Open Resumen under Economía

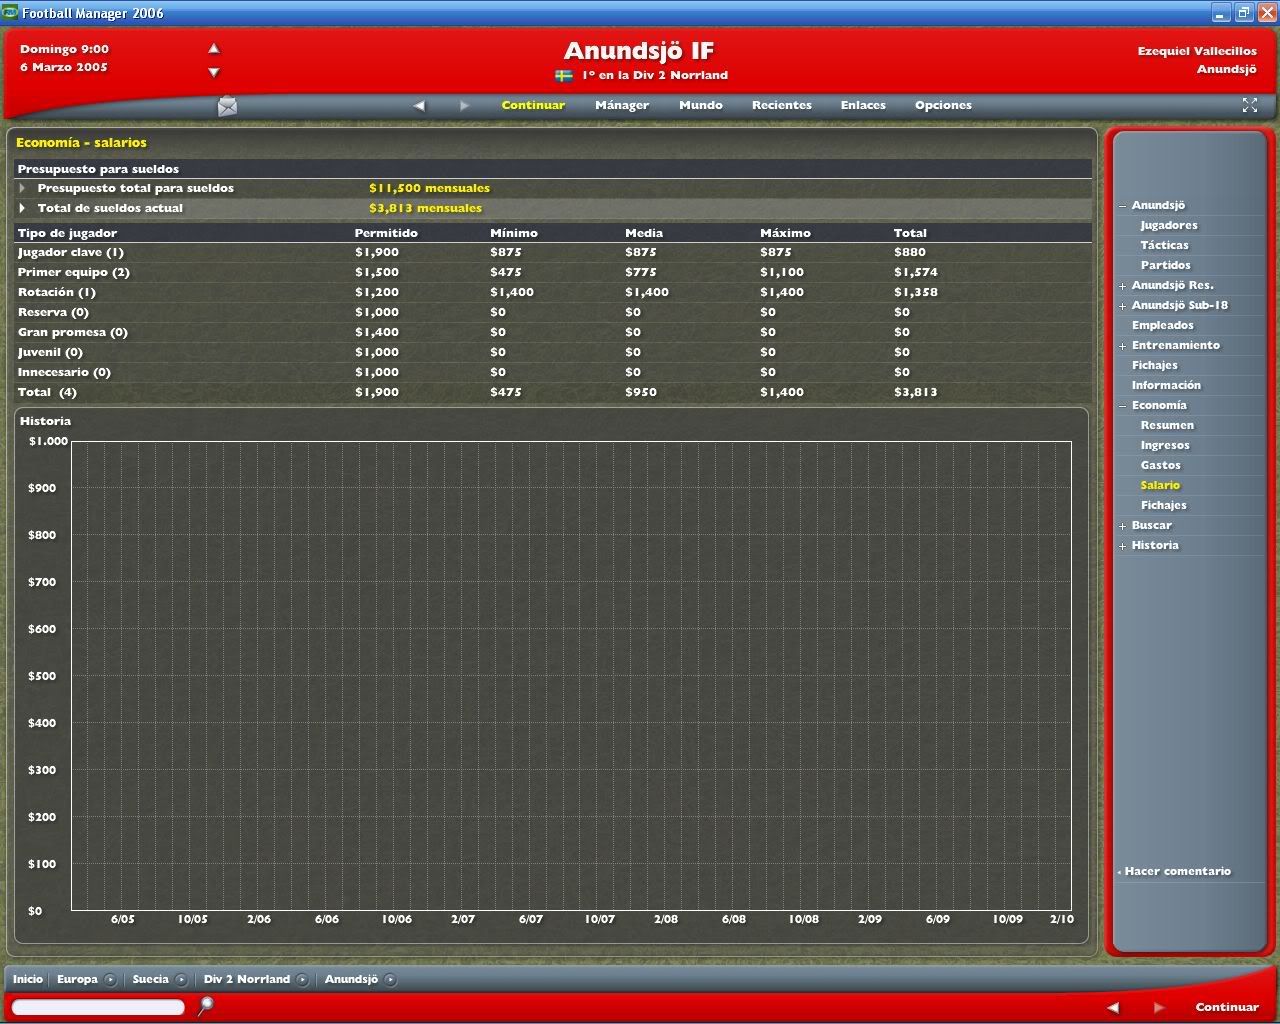1167,425
